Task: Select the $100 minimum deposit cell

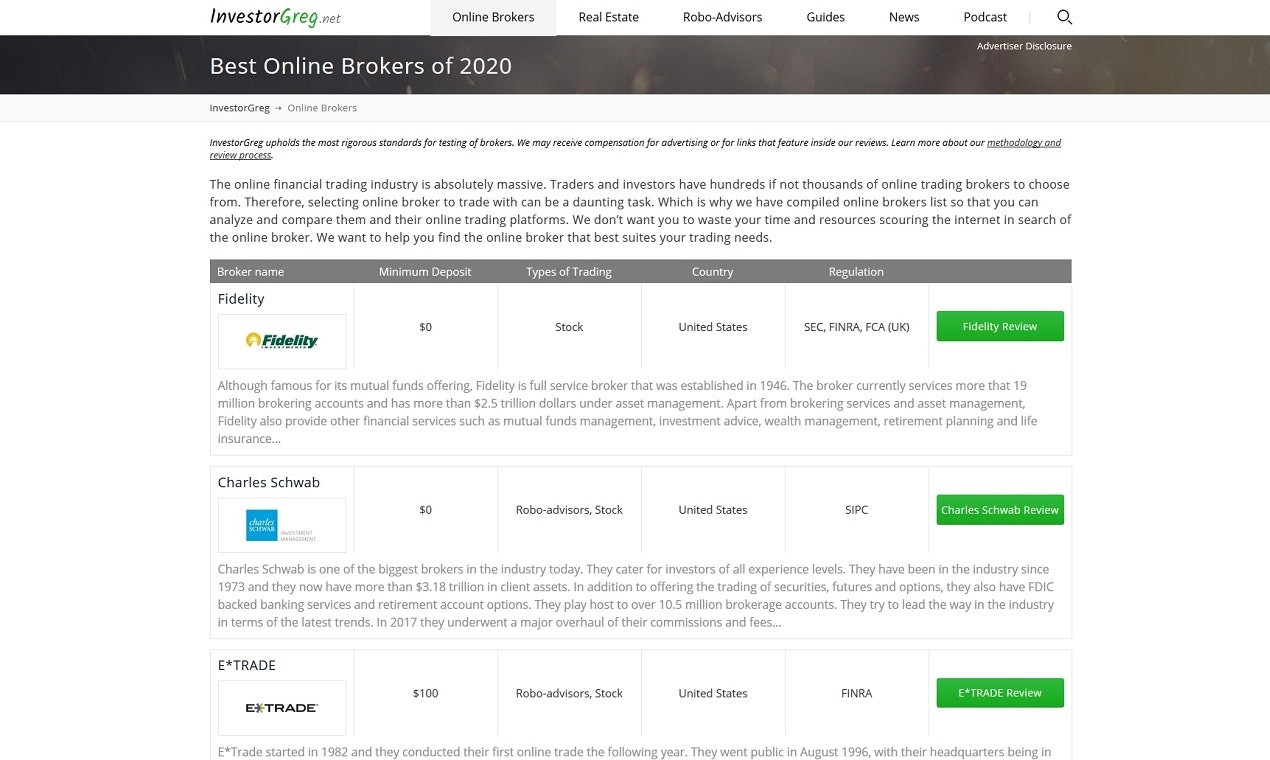Action: [426, 693]
